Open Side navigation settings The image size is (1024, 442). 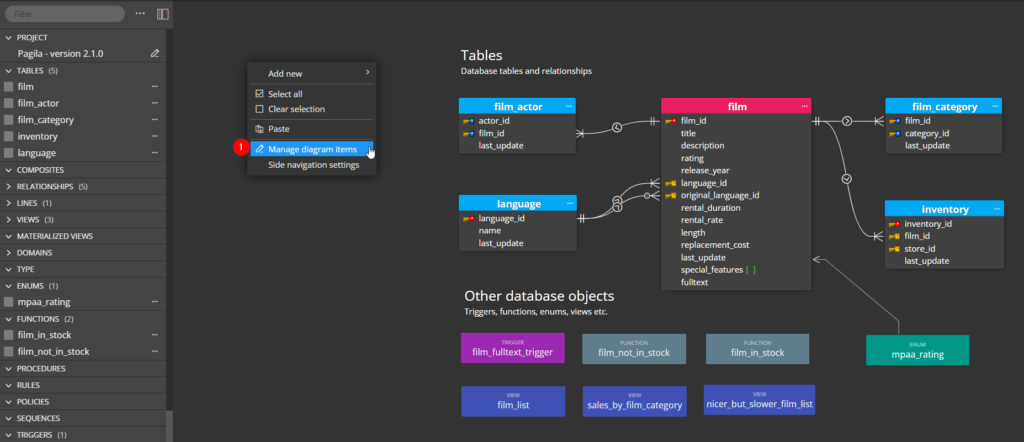click(x=312, y=165)
